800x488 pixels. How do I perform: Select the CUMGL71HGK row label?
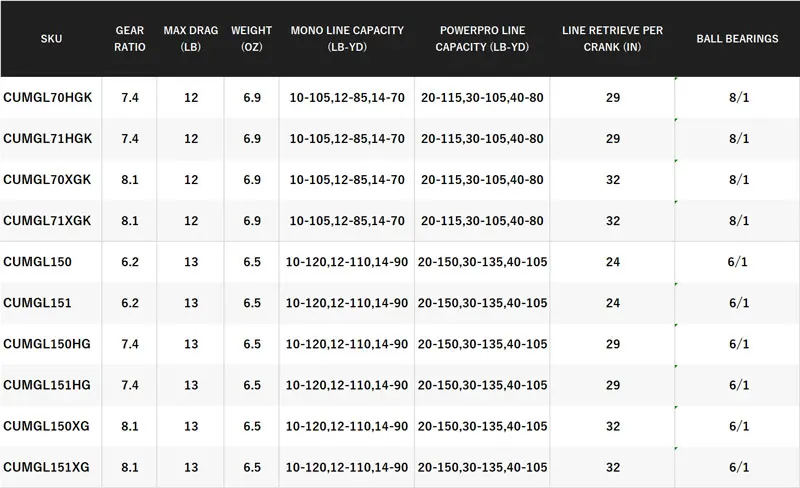47,138
